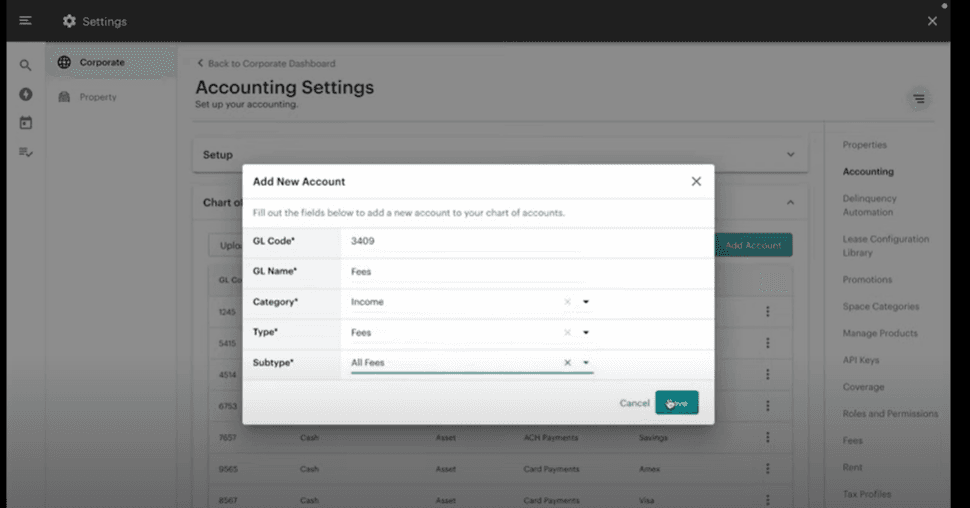Open the Category dropdown arrow
The height and width of the screenshot is (508, 970).
(x=586, y=302)
